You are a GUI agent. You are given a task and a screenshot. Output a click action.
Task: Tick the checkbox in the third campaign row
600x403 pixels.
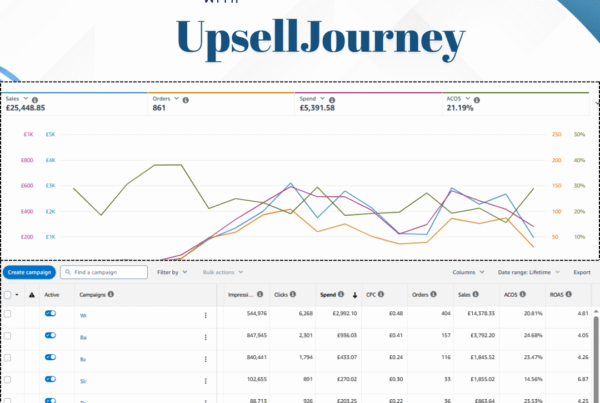coord(7,357)
